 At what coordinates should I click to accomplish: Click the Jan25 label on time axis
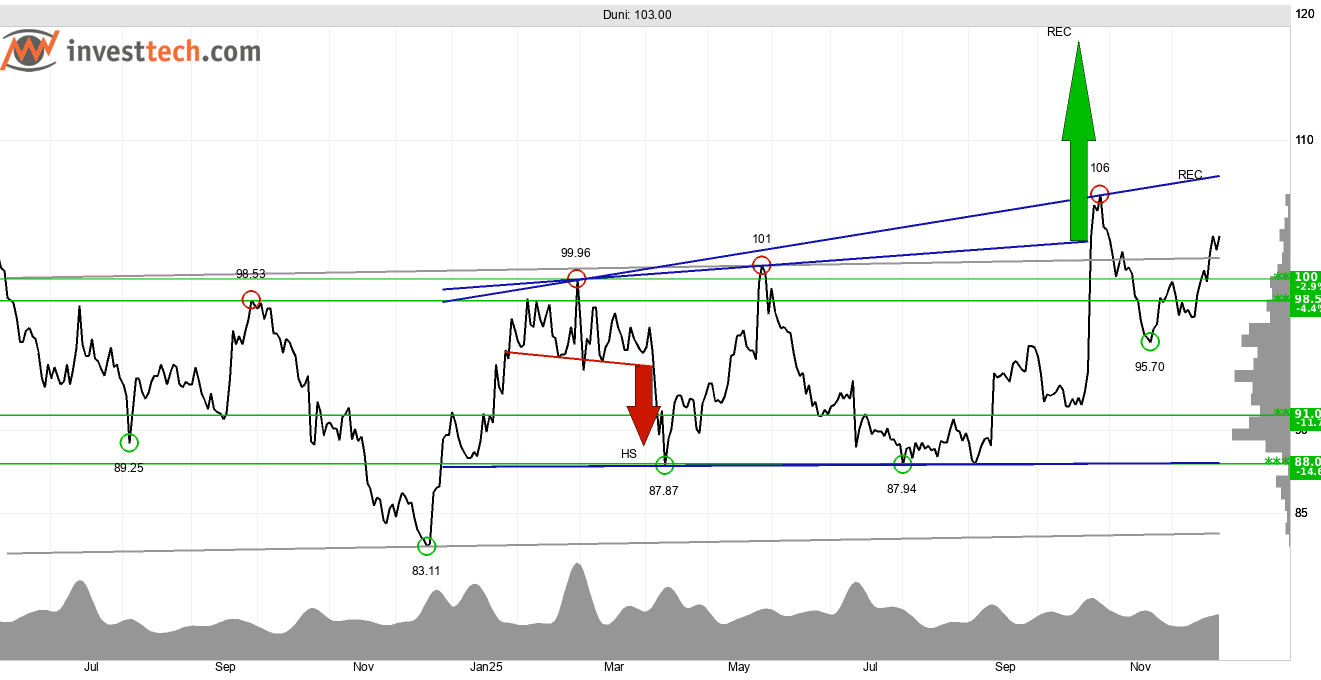pyautogui.click(x=485, y=667)
